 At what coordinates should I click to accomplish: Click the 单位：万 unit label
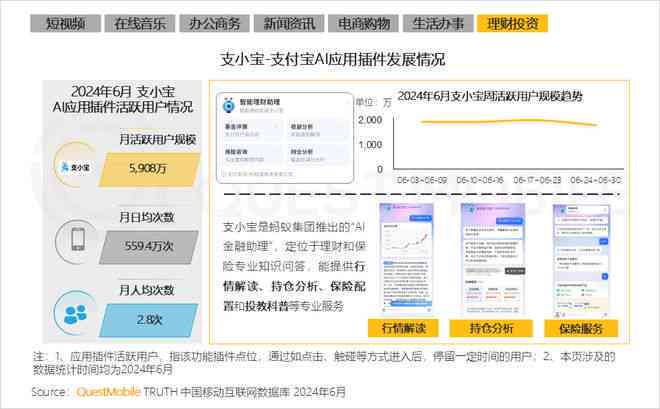pyautogui.click(x=373, y=102)
